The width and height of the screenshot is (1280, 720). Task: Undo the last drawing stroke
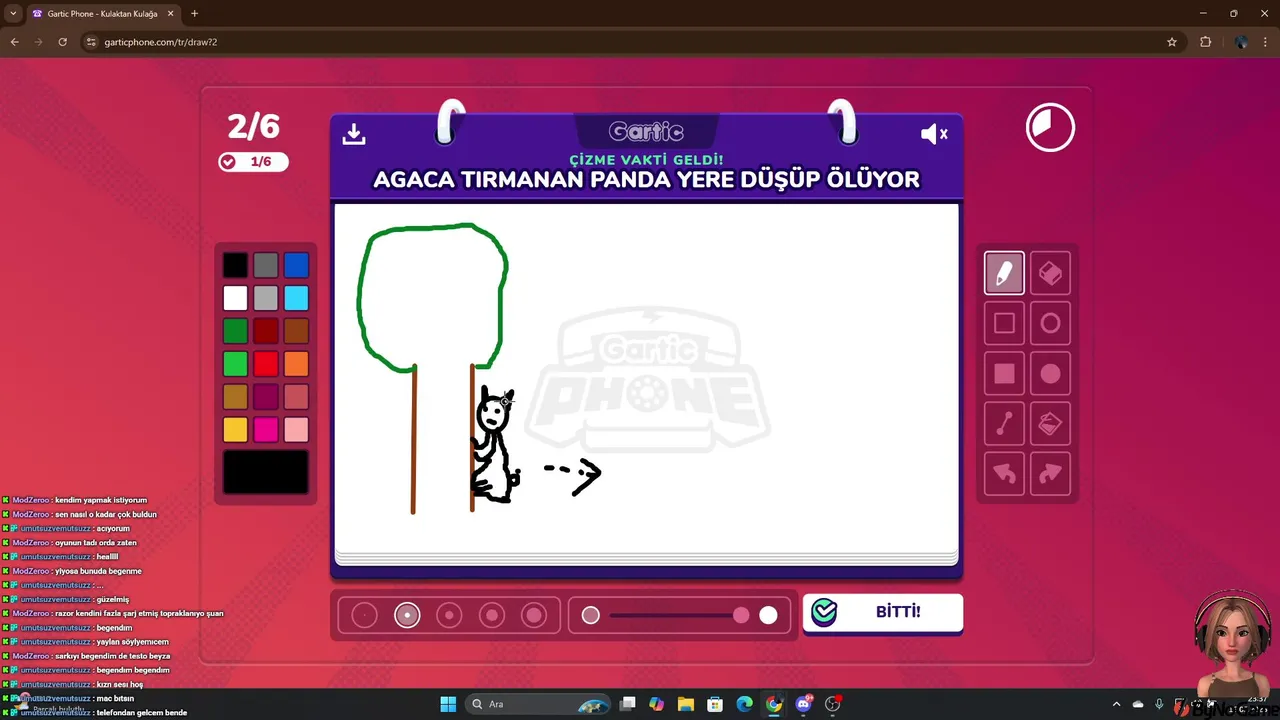(x=1004, y=474)
